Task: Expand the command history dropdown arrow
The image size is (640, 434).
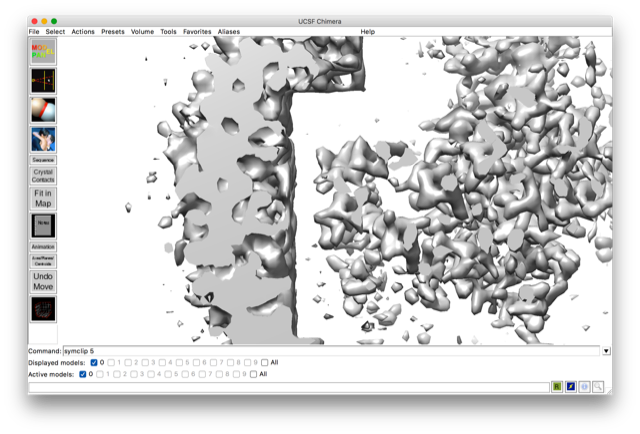Action: click(x=606, y=351)
